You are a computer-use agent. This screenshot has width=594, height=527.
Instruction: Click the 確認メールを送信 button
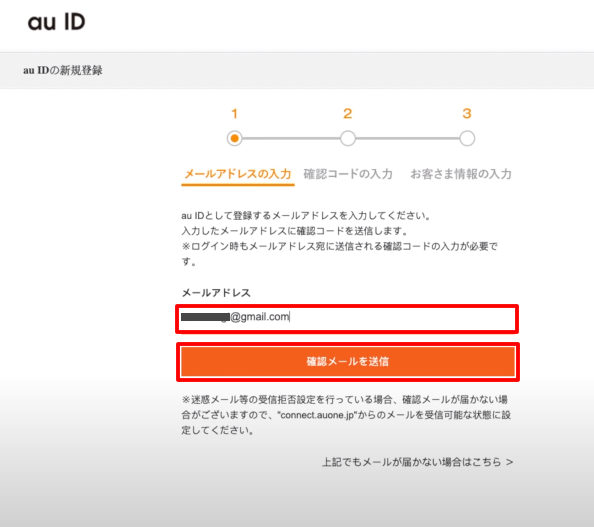pos(348,361)
